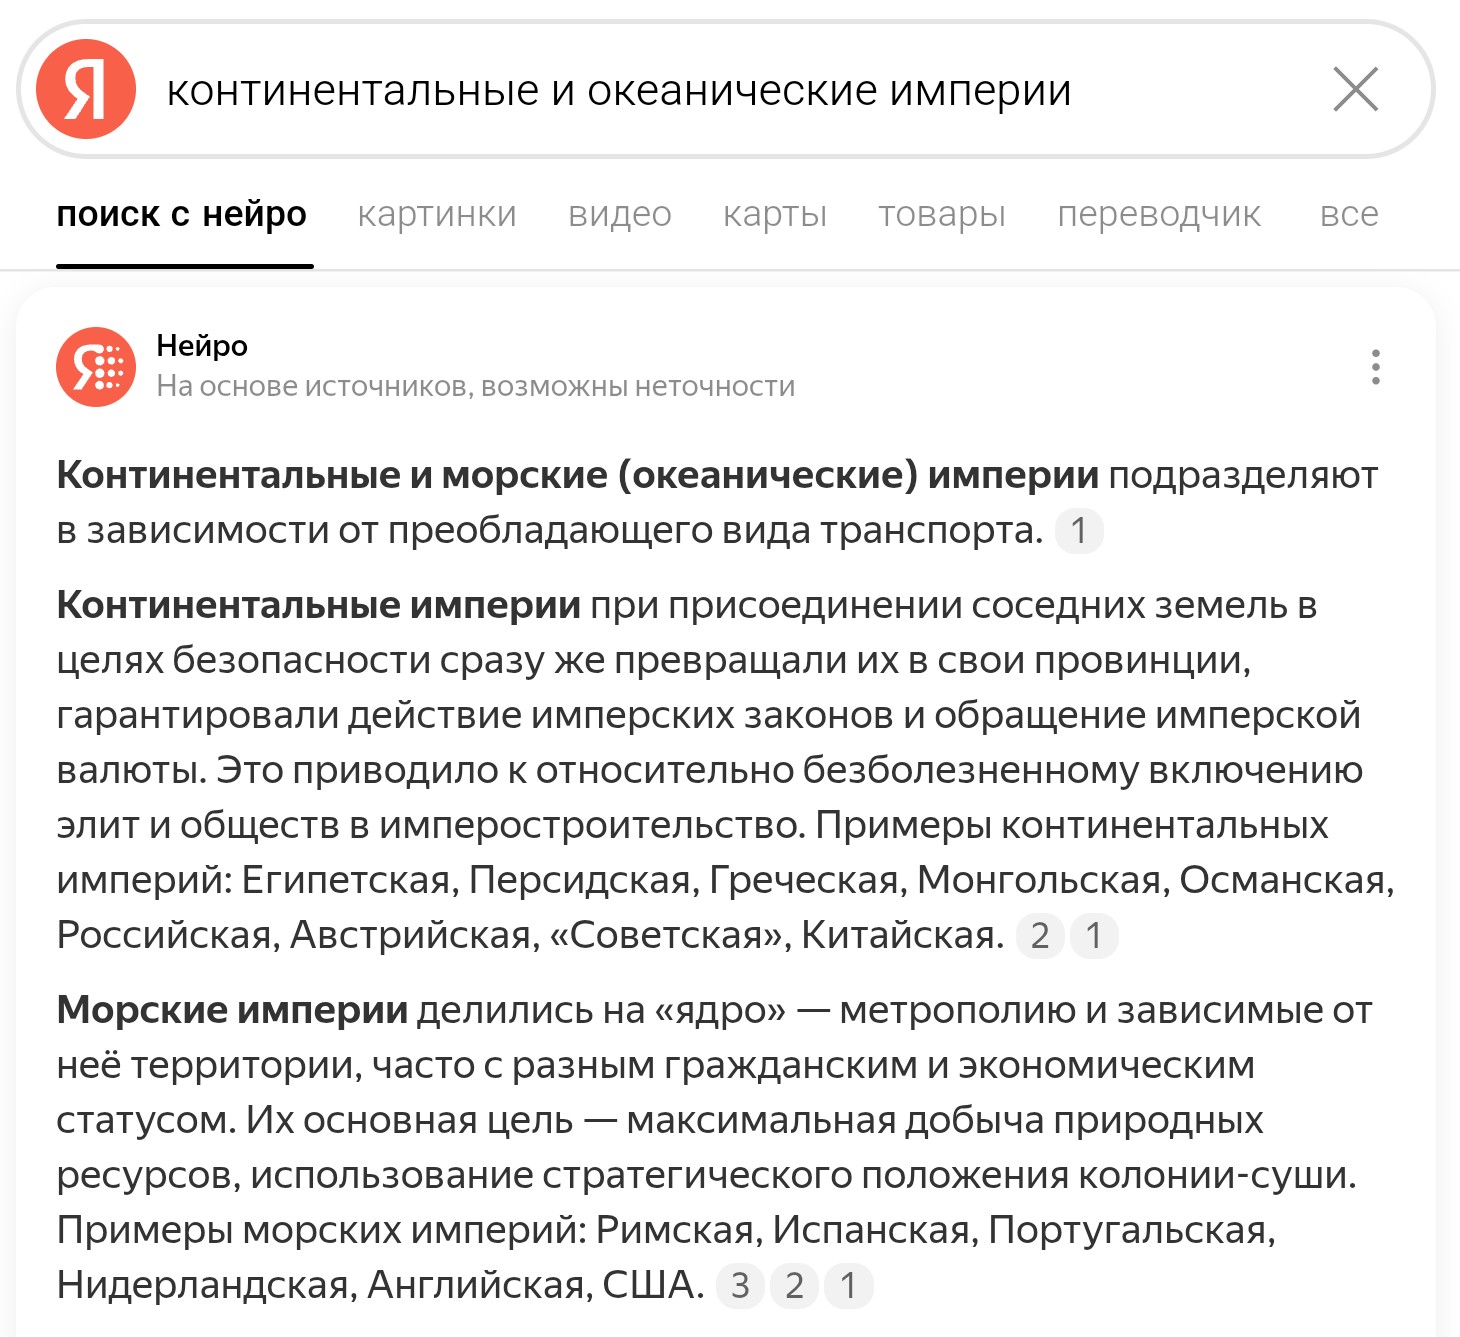Open source 2 after США
The width and height of the screenshot is (1460, 1337).
coord(794,1285)
